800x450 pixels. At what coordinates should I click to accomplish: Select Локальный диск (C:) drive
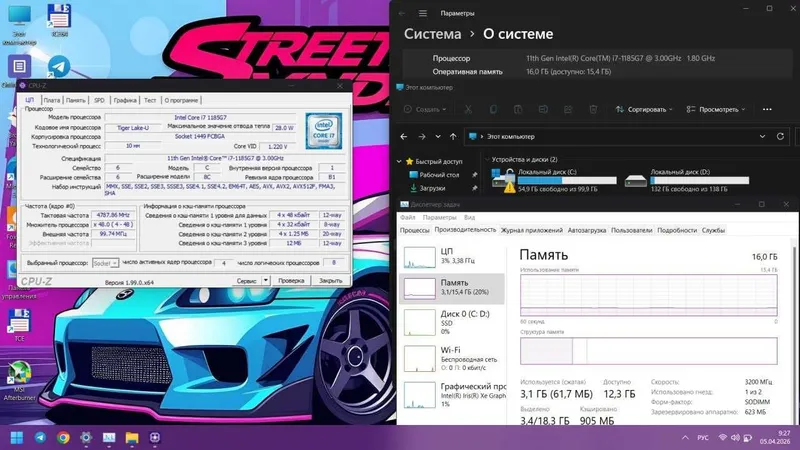coord(554,180)
